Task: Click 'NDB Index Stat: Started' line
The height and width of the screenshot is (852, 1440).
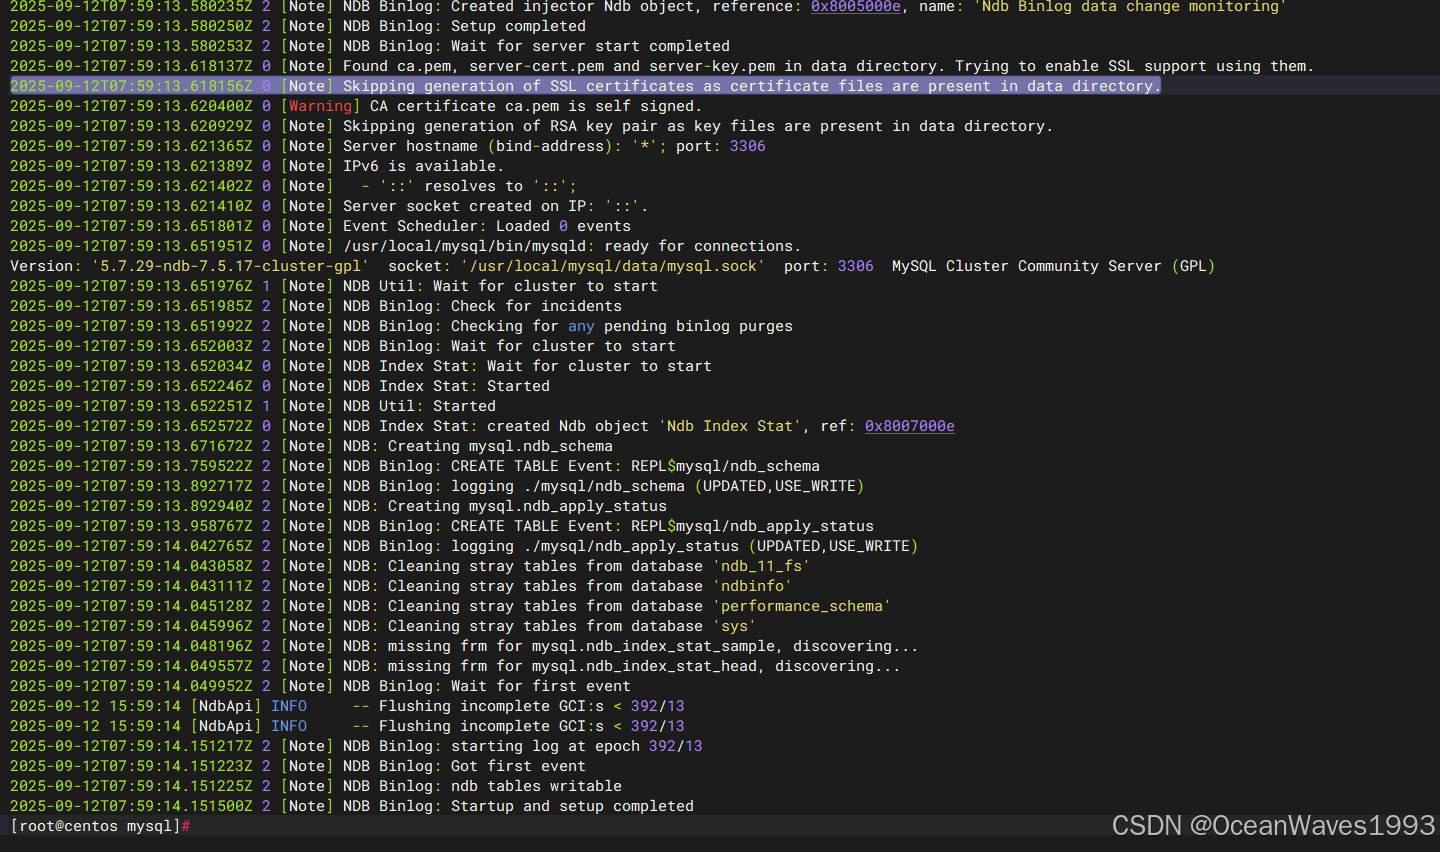Action: point(280,386)
